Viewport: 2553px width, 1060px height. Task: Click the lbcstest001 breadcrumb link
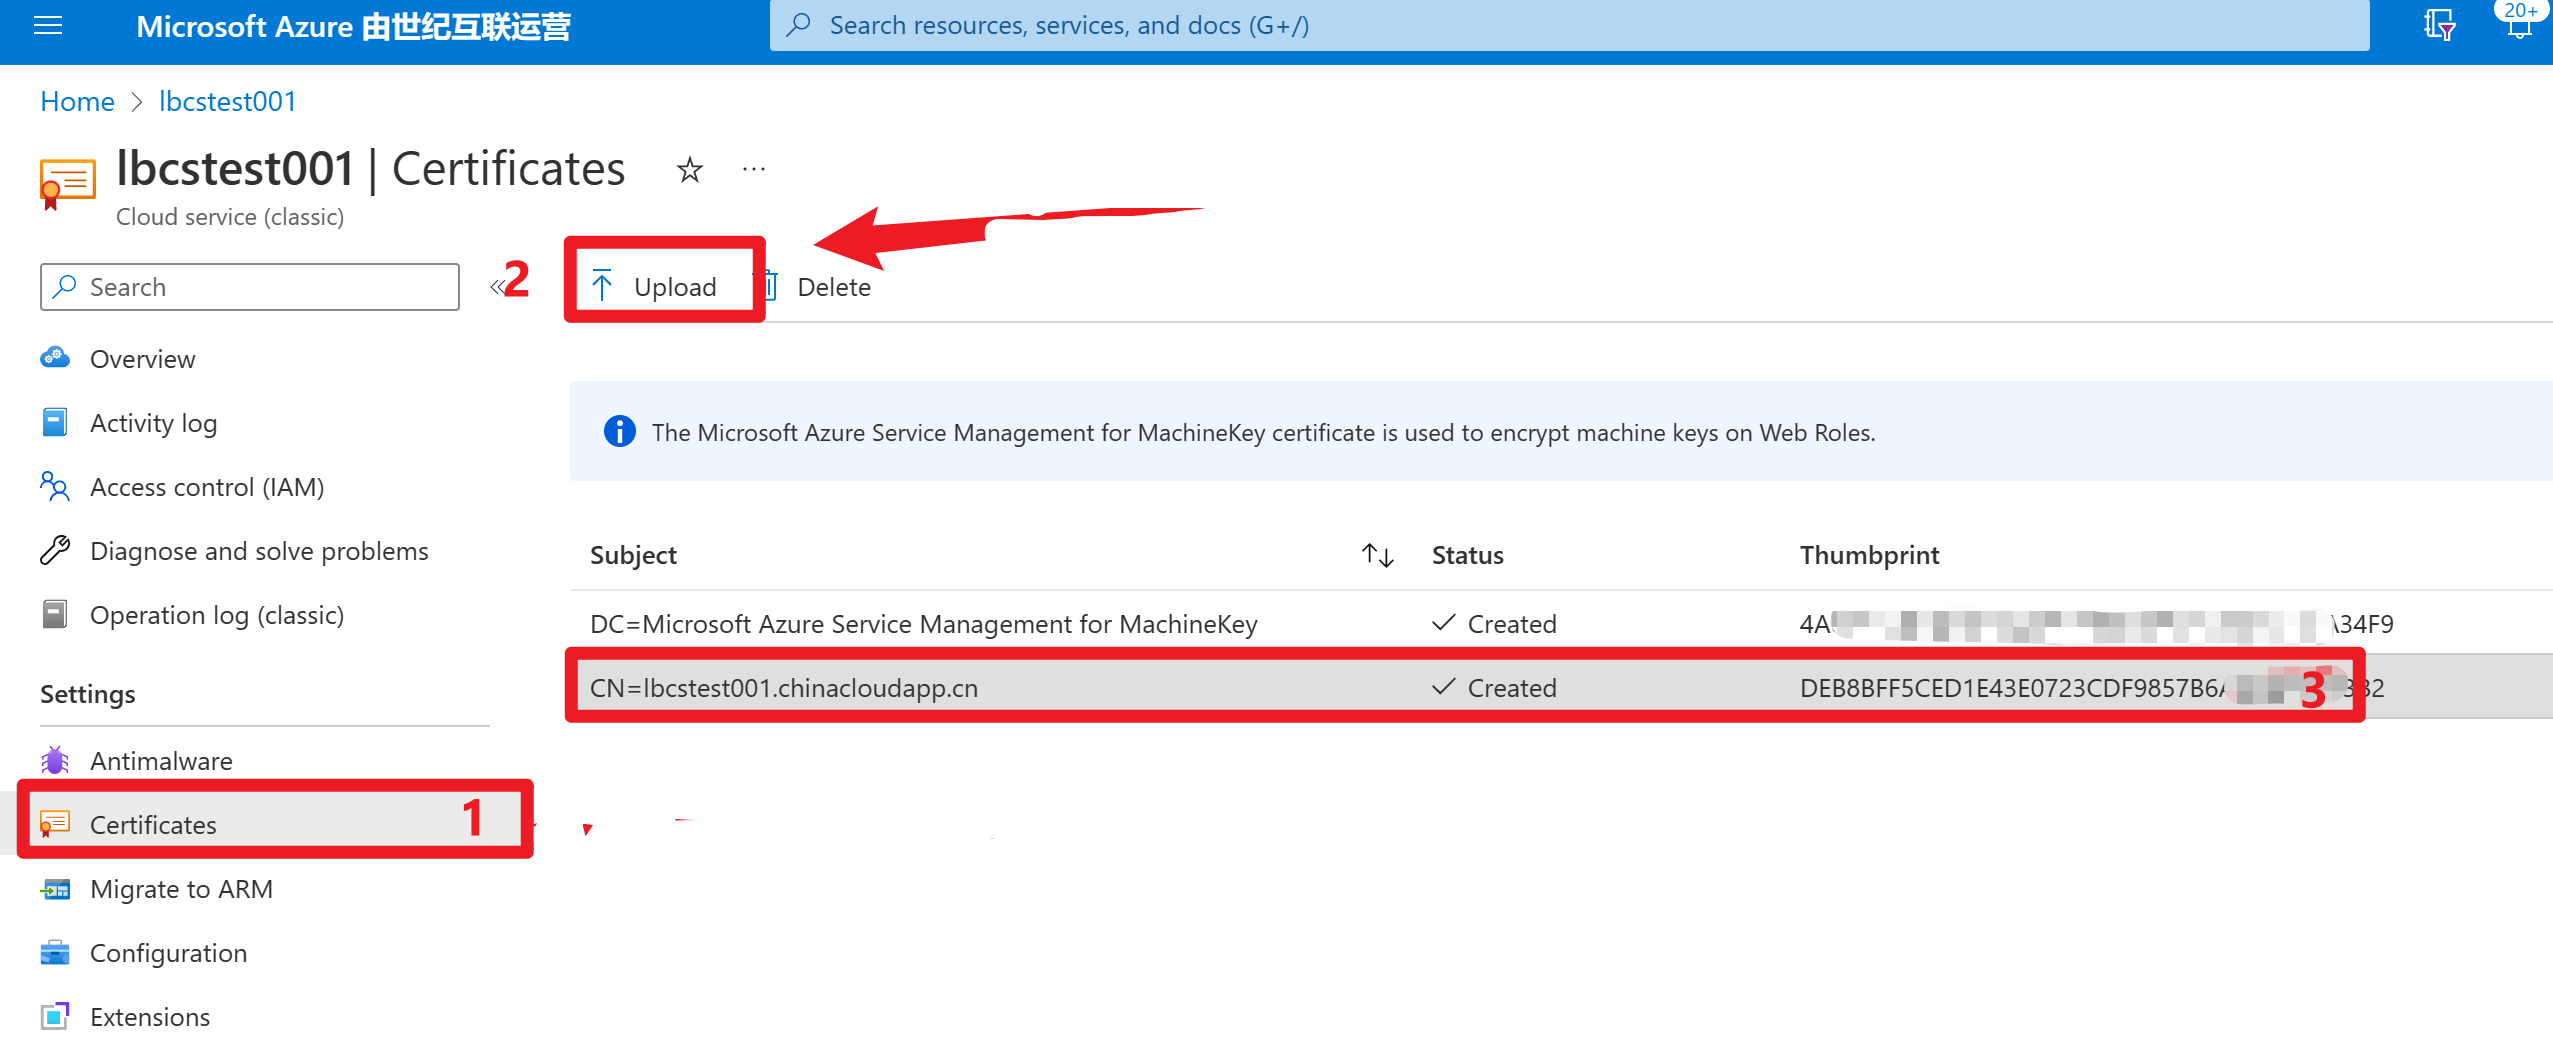pos(227,101)
